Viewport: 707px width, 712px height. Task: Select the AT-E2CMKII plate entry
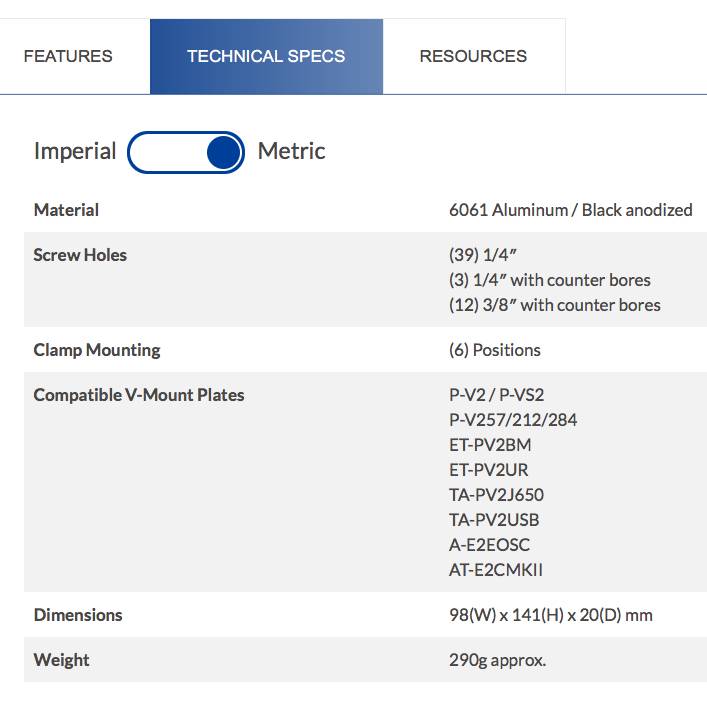(x=496, y=570)
